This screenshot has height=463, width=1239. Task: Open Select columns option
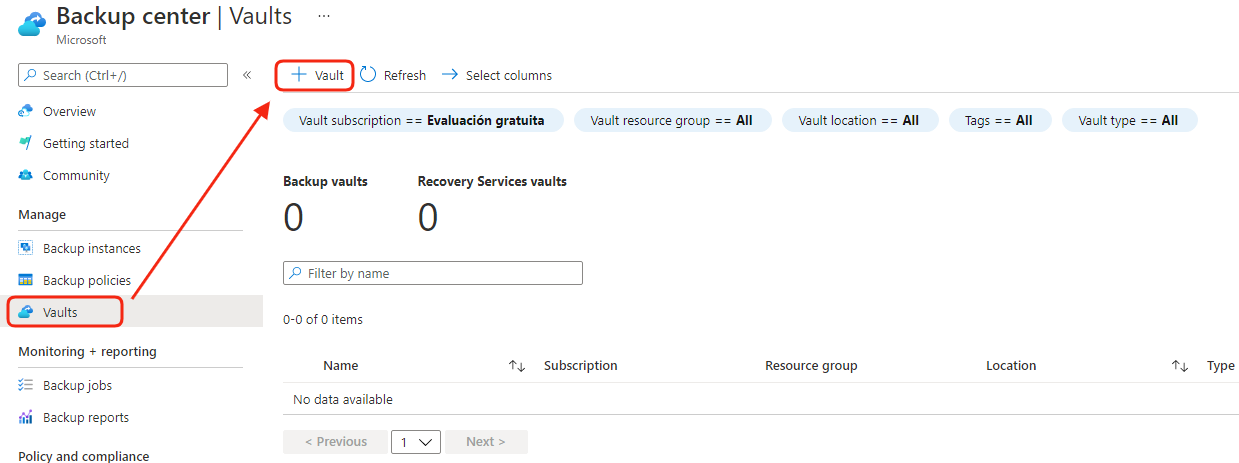point(497,75)
